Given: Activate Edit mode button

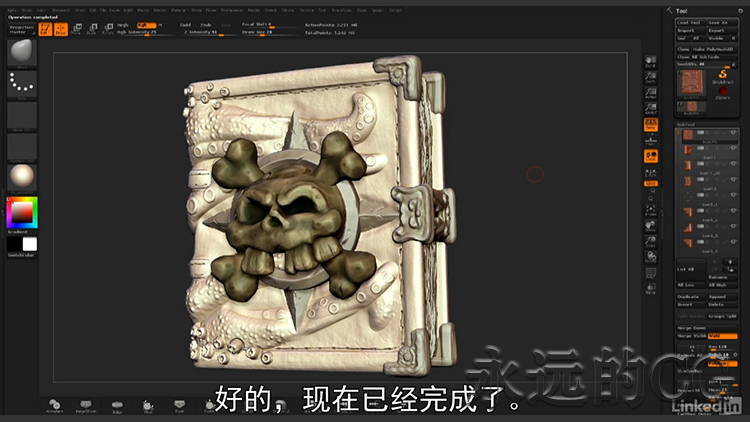Looking at the screenshot, I should pyautogui.click(x=45, y=29).
